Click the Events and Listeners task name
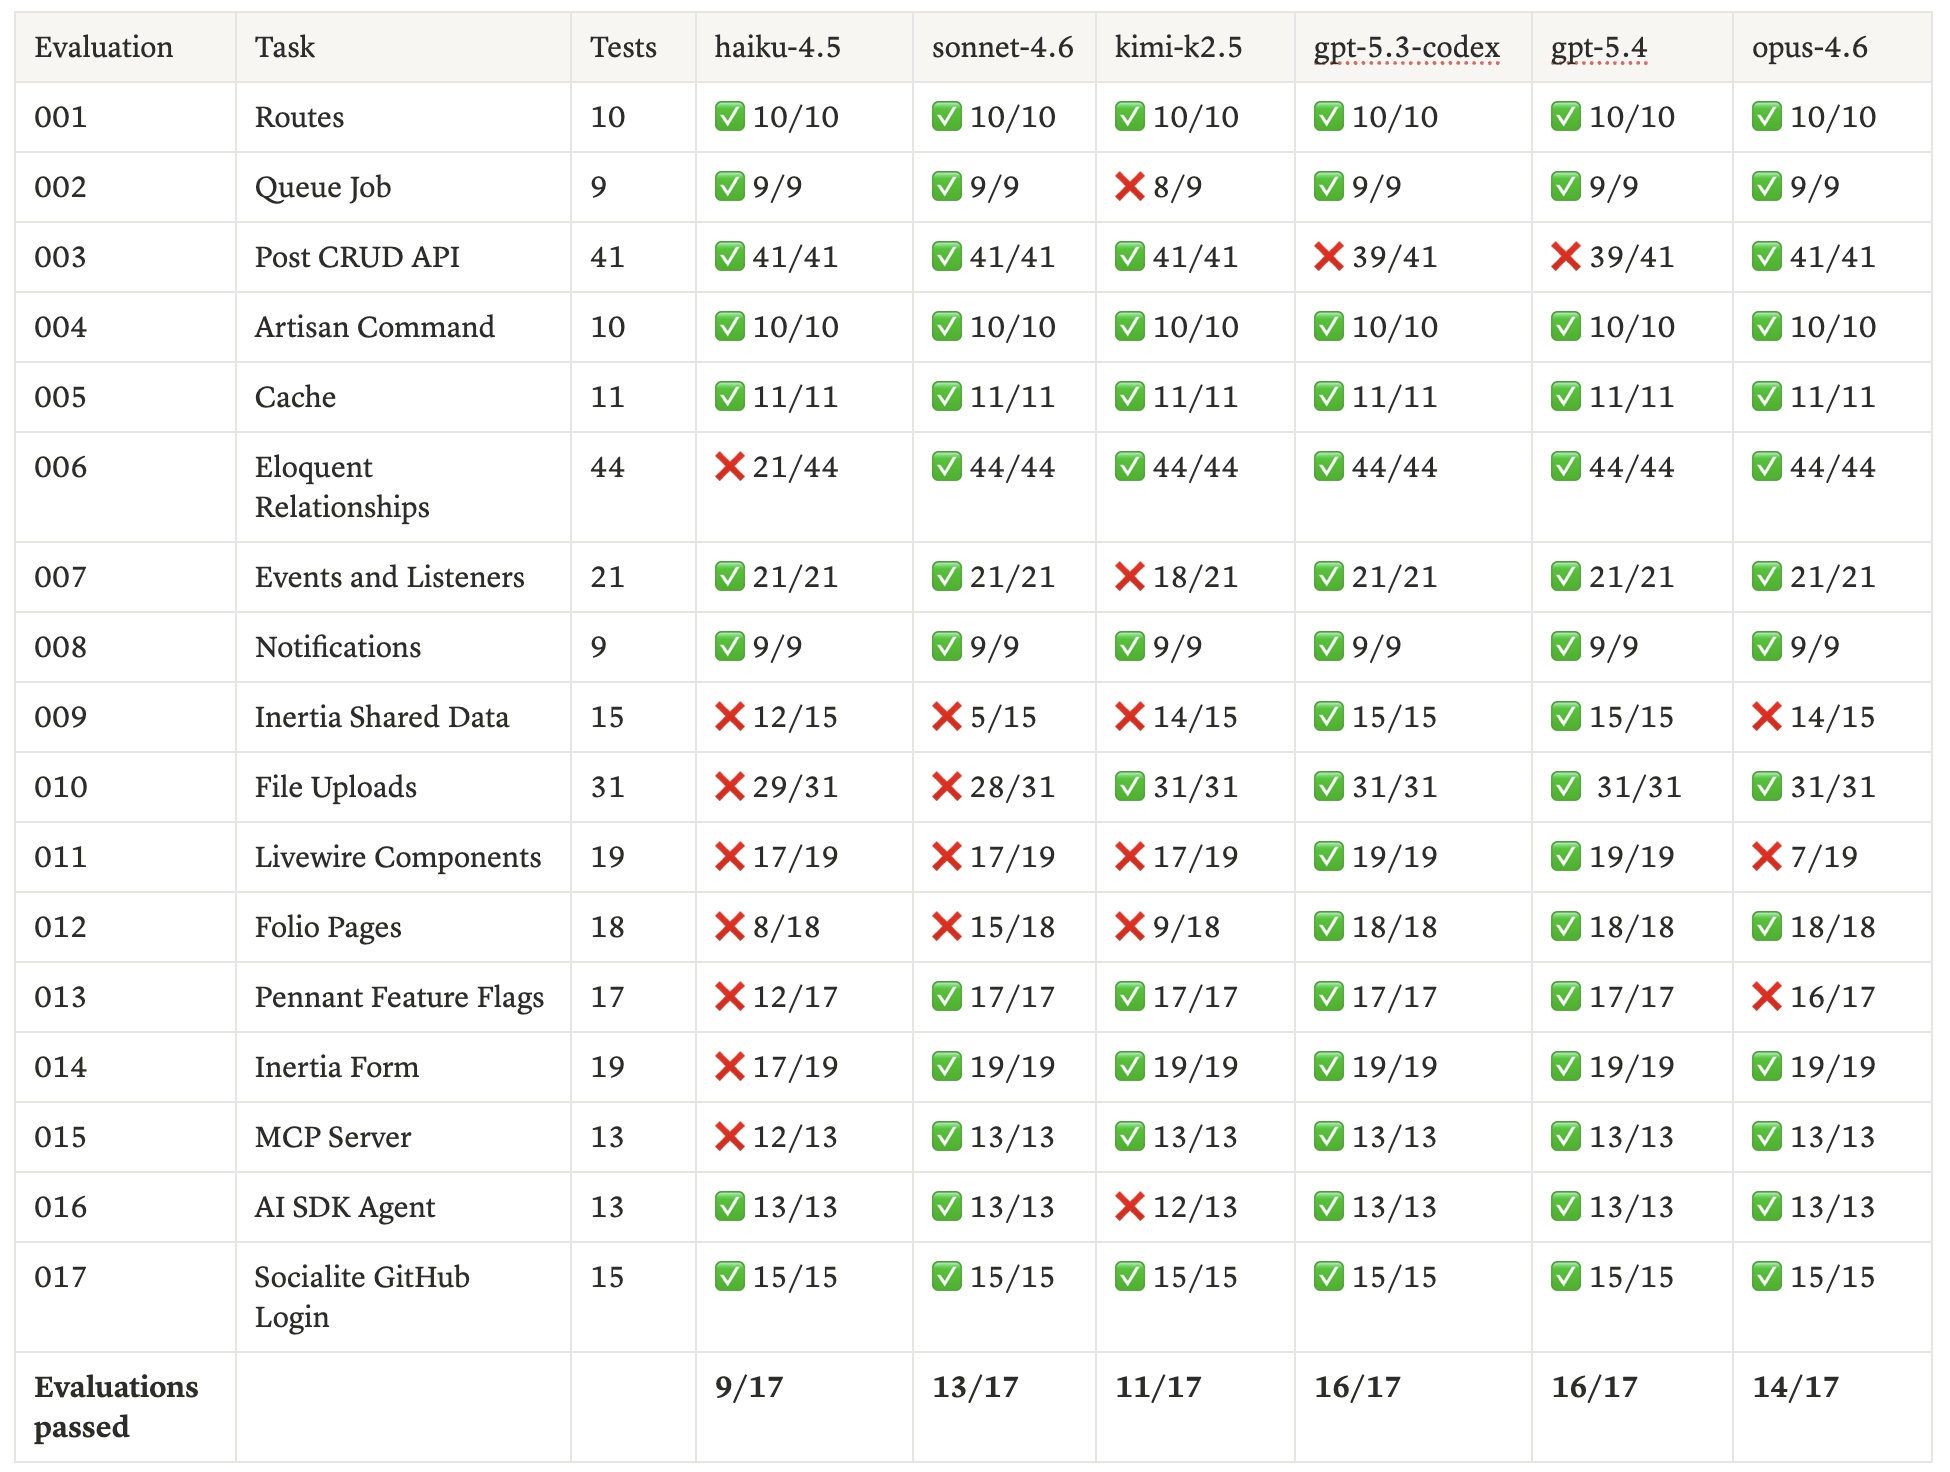This screenshot has height=1472, width=1950. tap(389, 577)
